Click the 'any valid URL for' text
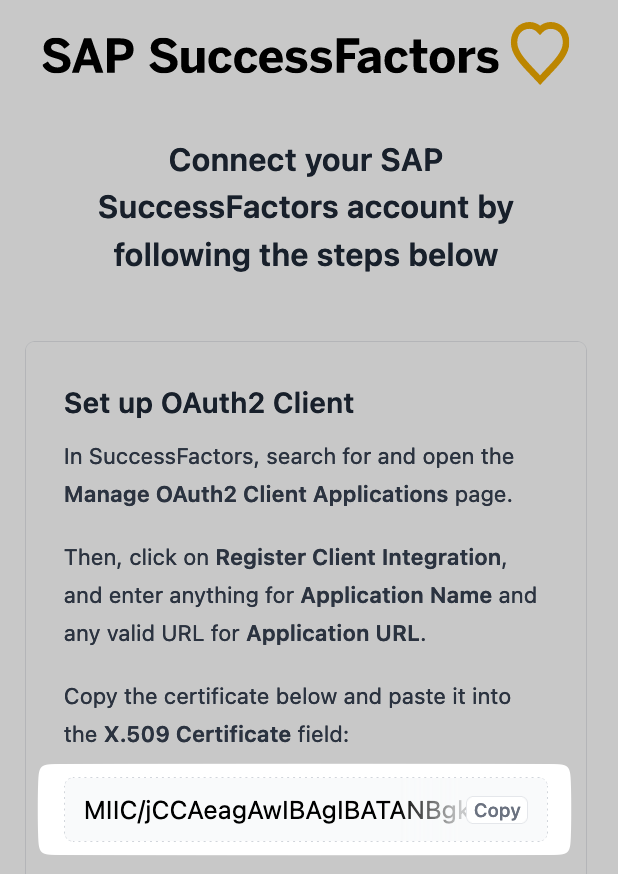The image size is (618, 874). [152, 633]
